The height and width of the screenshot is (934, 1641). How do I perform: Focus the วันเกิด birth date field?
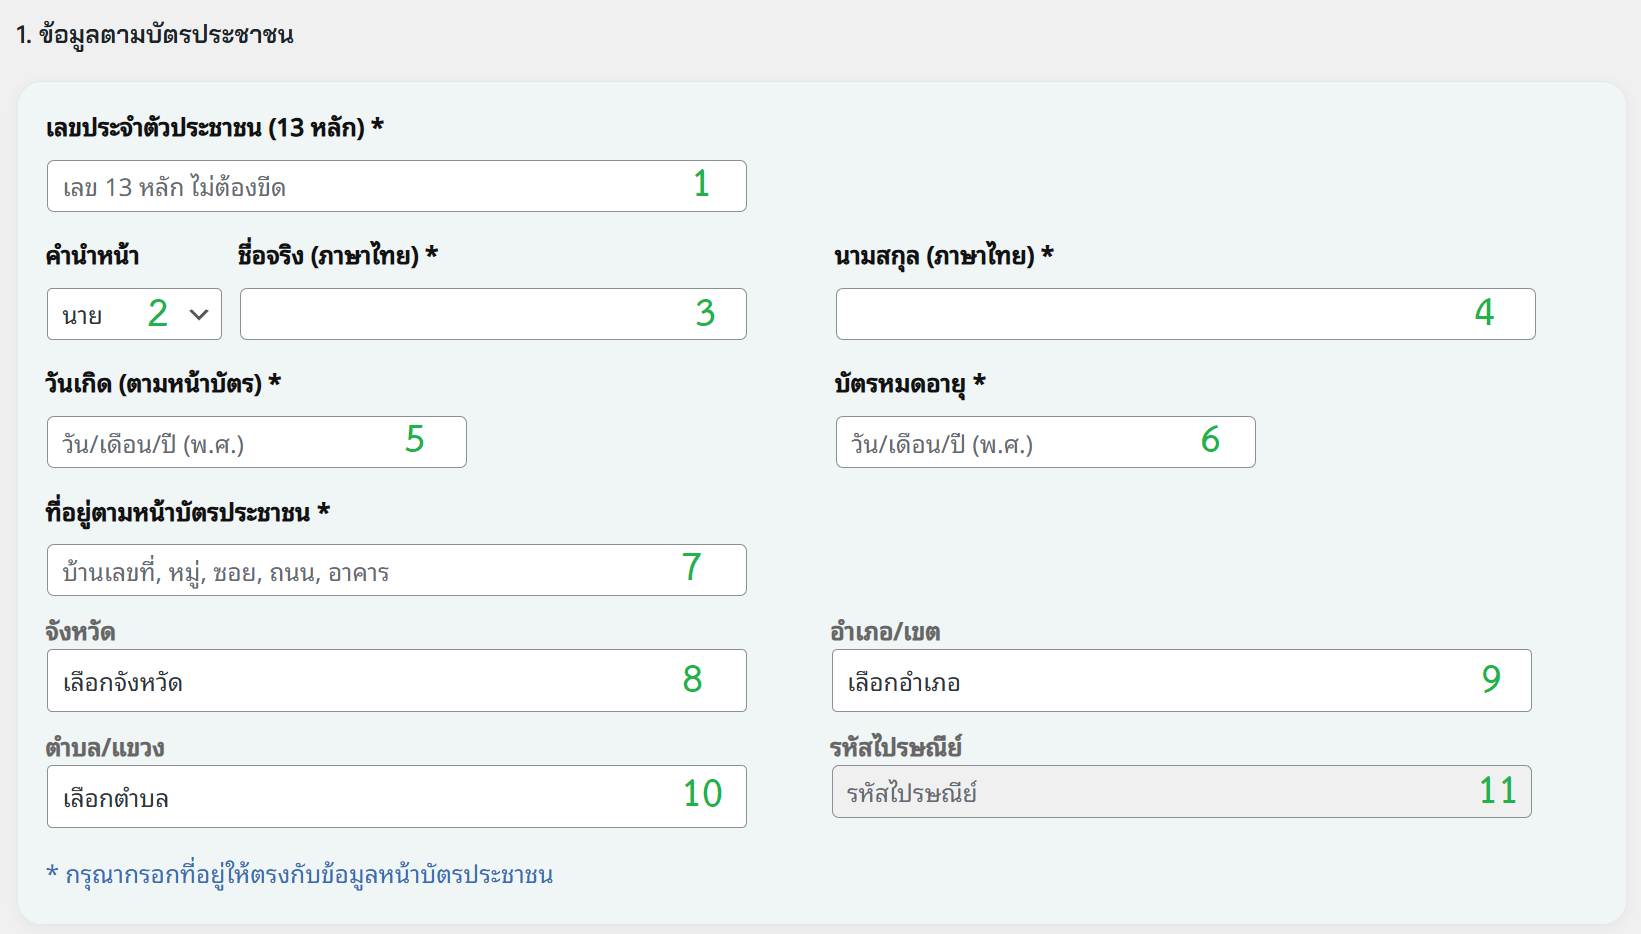(x=256, y=442)
